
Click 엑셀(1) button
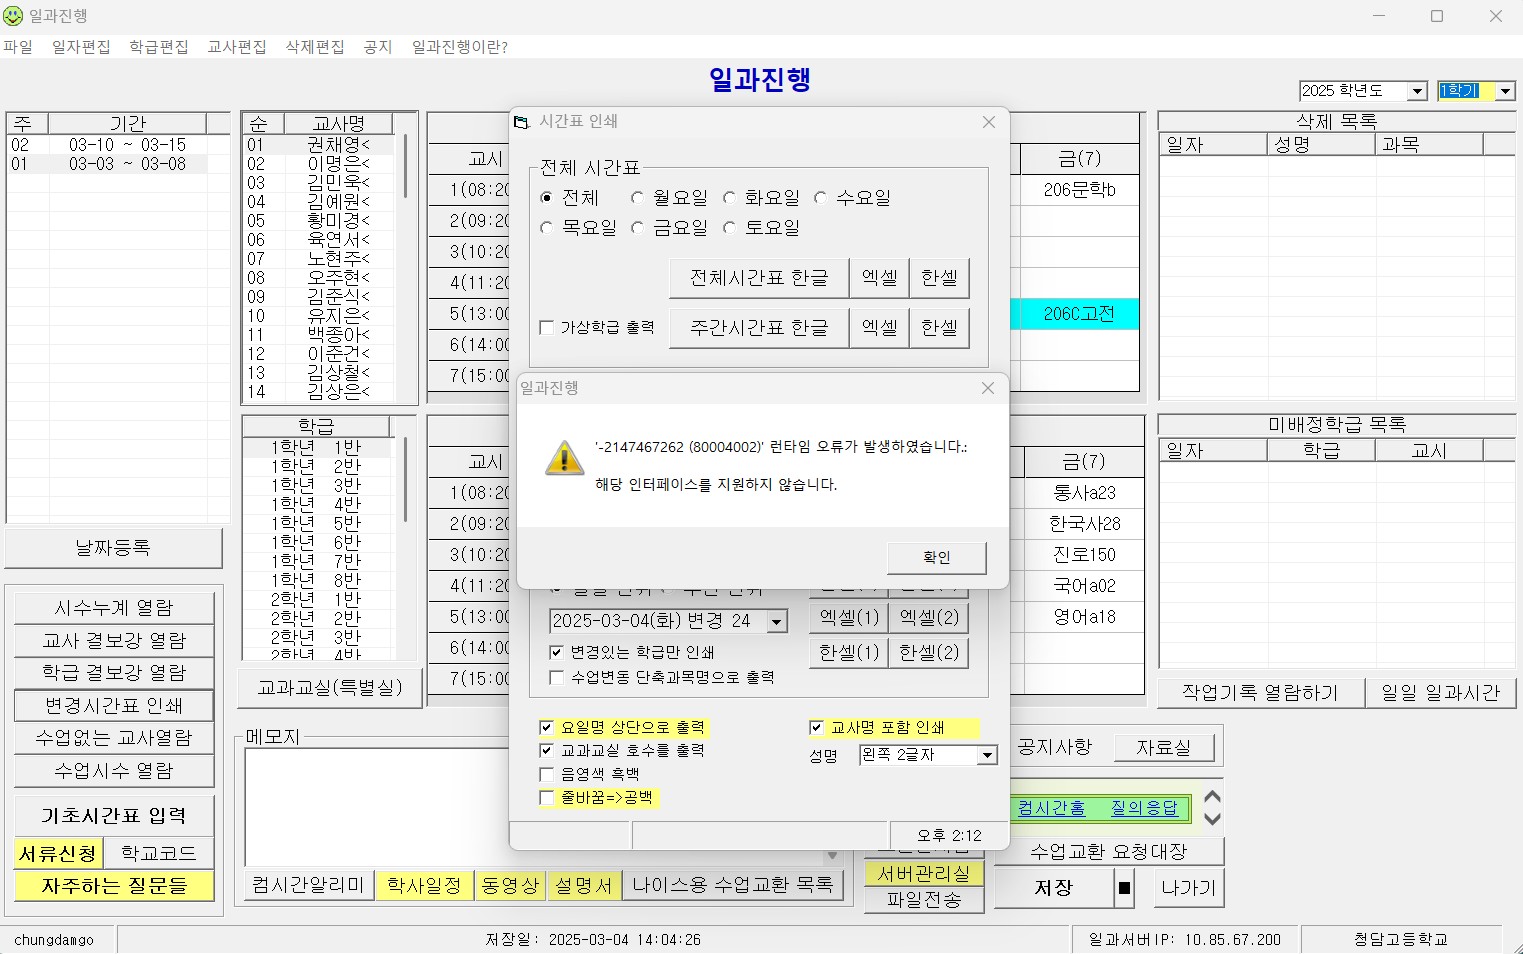pos(849,618)
